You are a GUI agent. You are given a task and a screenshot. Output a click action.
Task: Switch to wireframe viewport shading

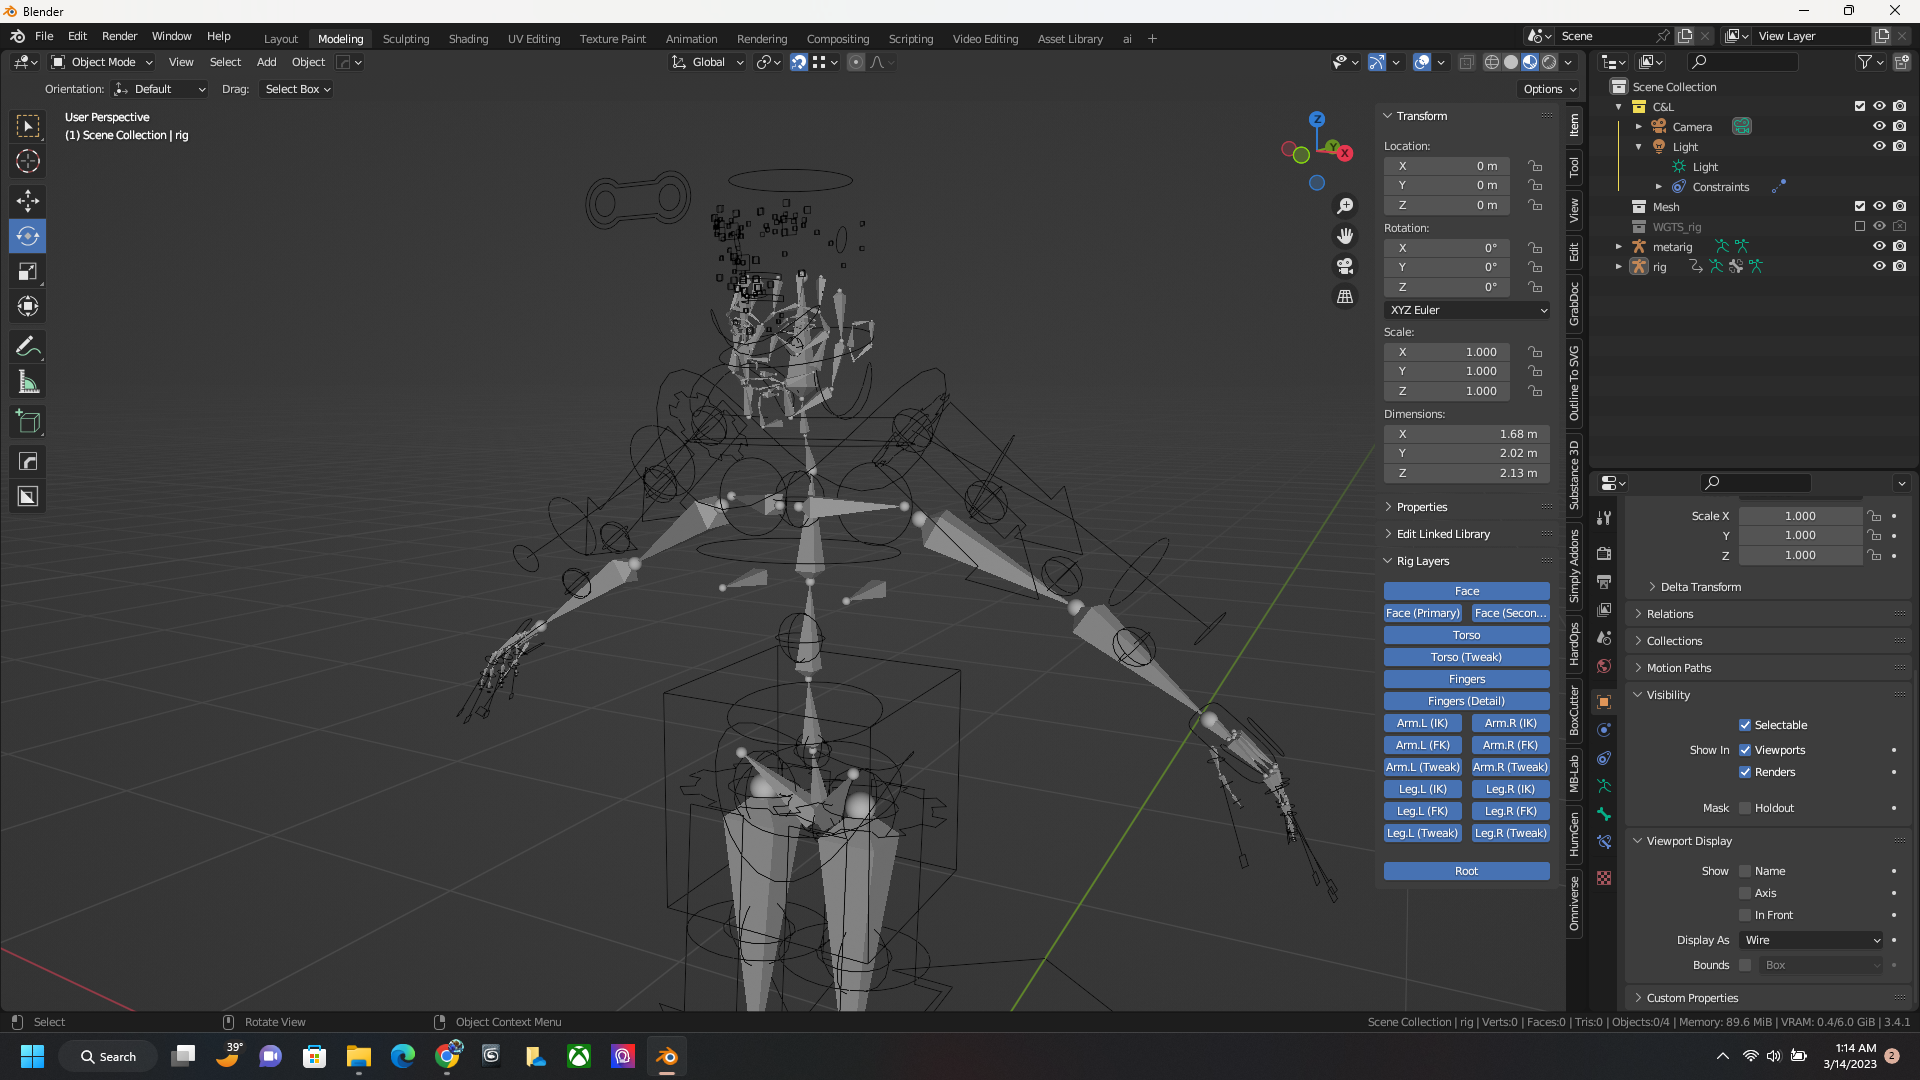pos(1492,62)
